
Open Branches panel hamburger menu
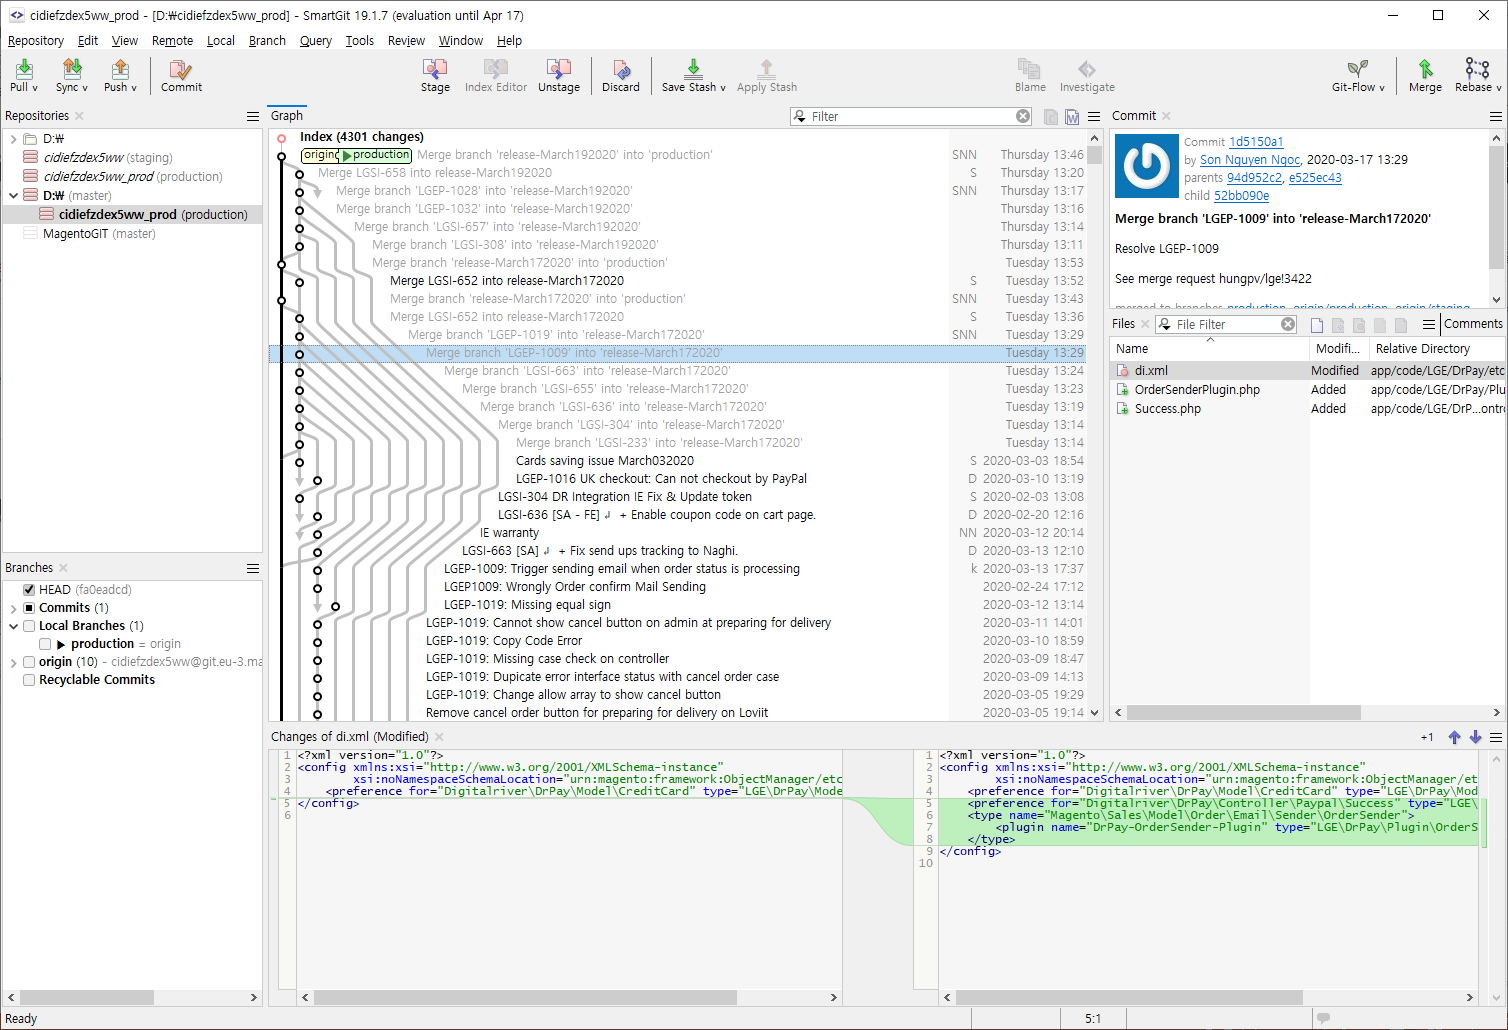tap(253, 568)
